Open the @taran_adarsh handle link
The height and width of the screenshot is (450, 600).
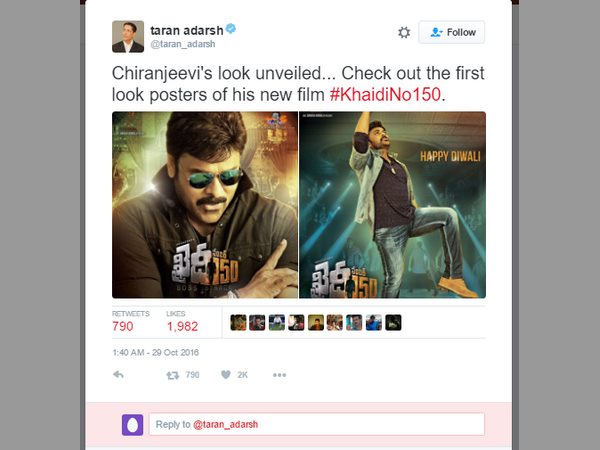(x=183, y=44)
